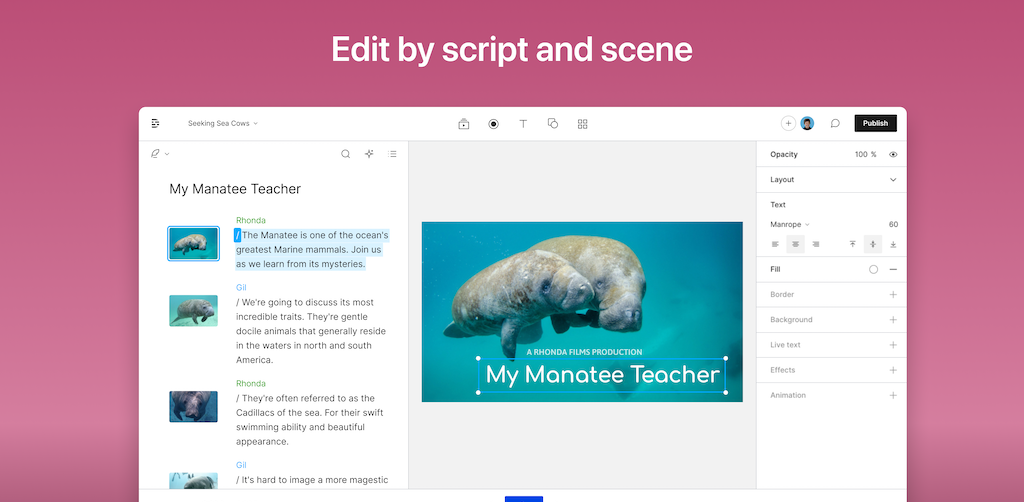Click the add collaborator plus button
This screenshot has width=1024, height=502.
pos(788,124)
